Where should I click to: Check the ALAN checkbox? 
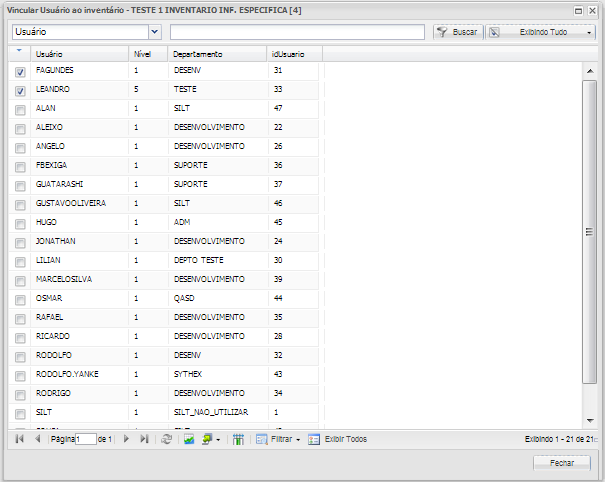pyautogui.click(x=20, y=110)
